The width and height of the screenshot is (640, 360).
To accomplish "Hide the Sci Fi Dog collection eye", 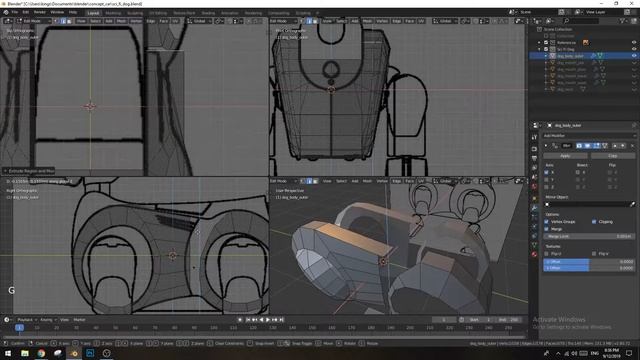I will pos(634,49).
